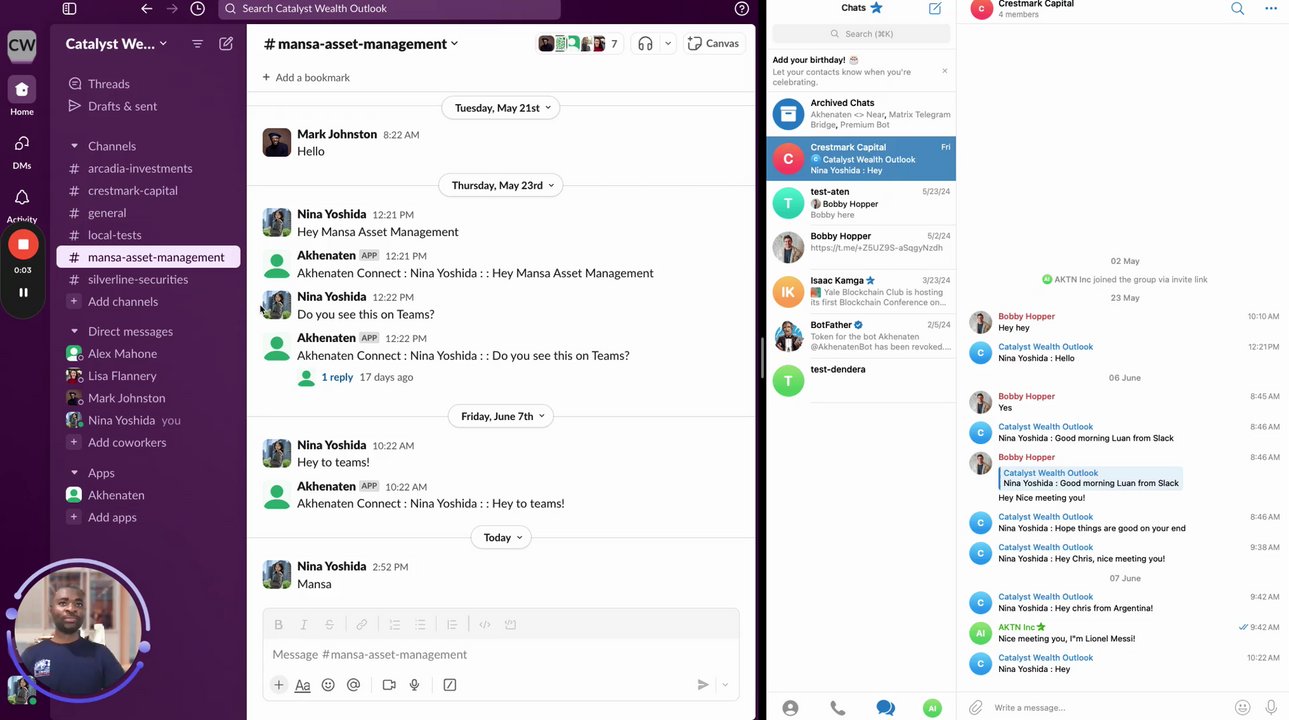Record video clip icon in composer
The image size is (1289, 720).
click(389, 685)
